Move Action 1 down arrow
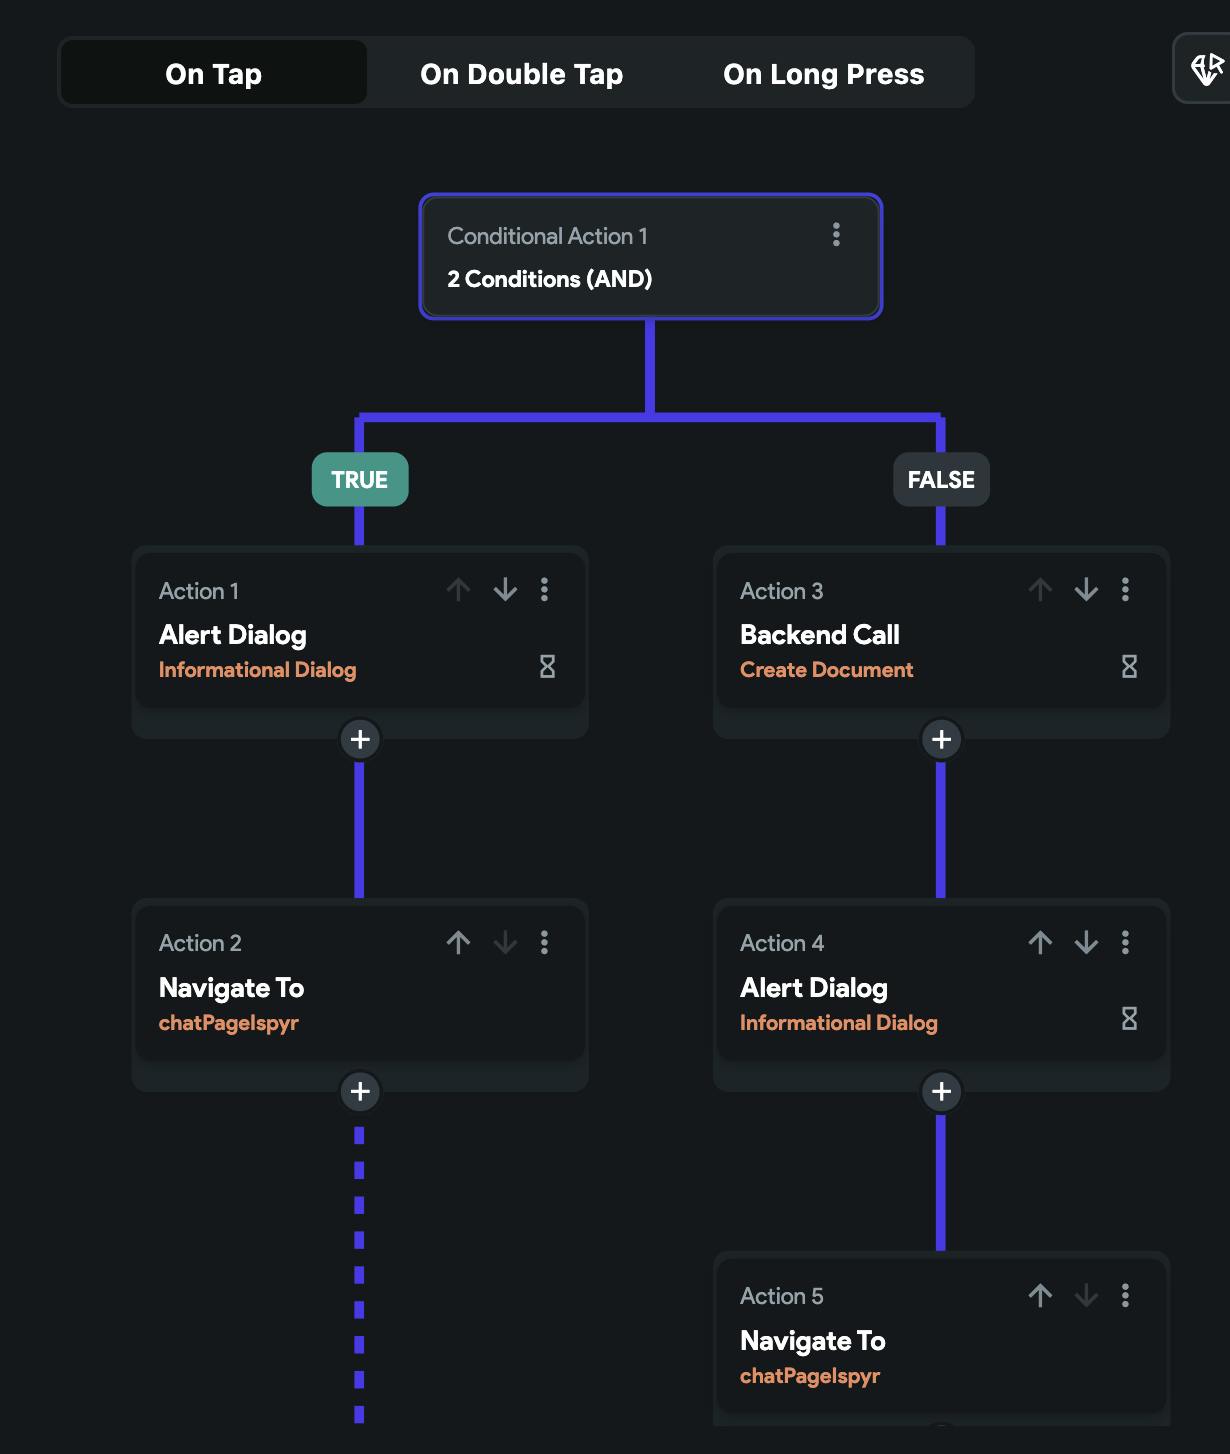The image size is (1230, 1454). [x=505, y=590]
